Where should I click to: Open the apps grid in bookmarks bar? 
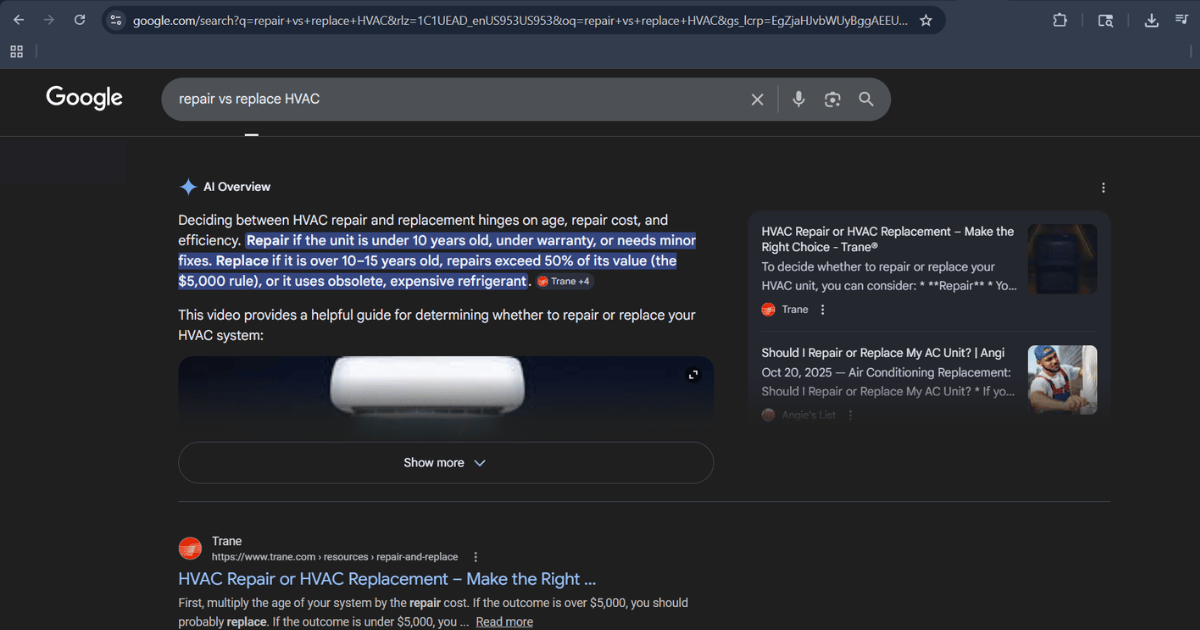point(17,51)
